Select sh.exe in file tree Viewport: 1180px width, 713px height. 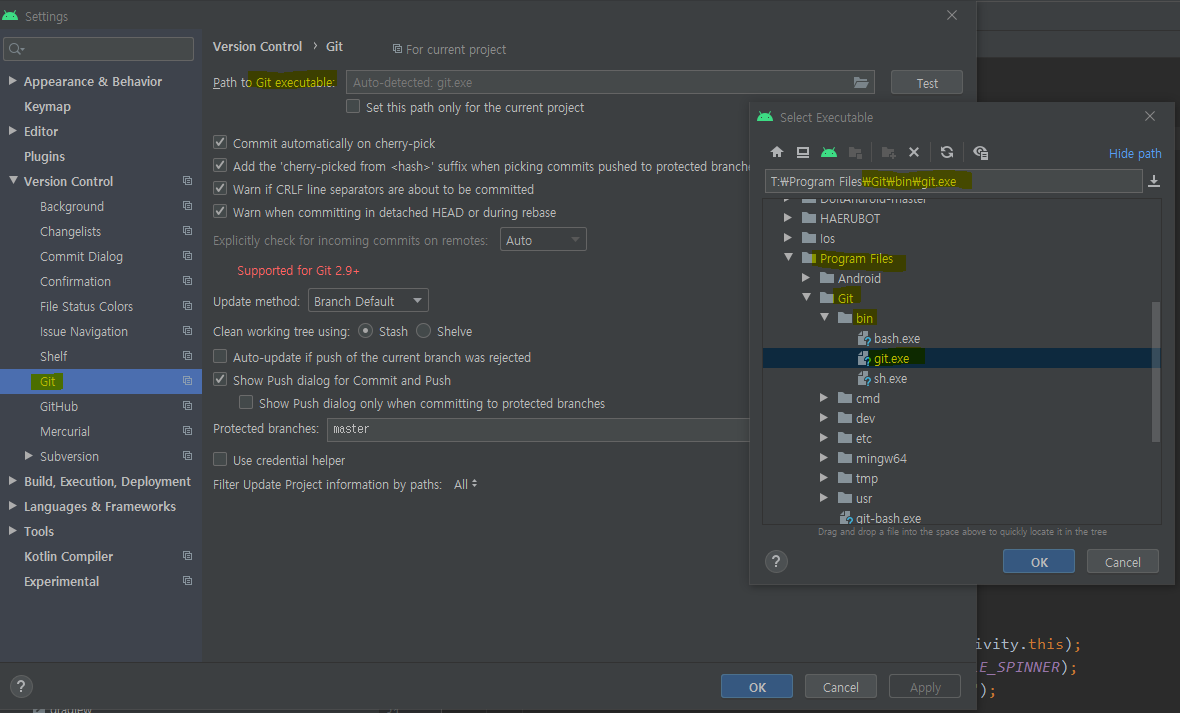click(x=890, y=378)
